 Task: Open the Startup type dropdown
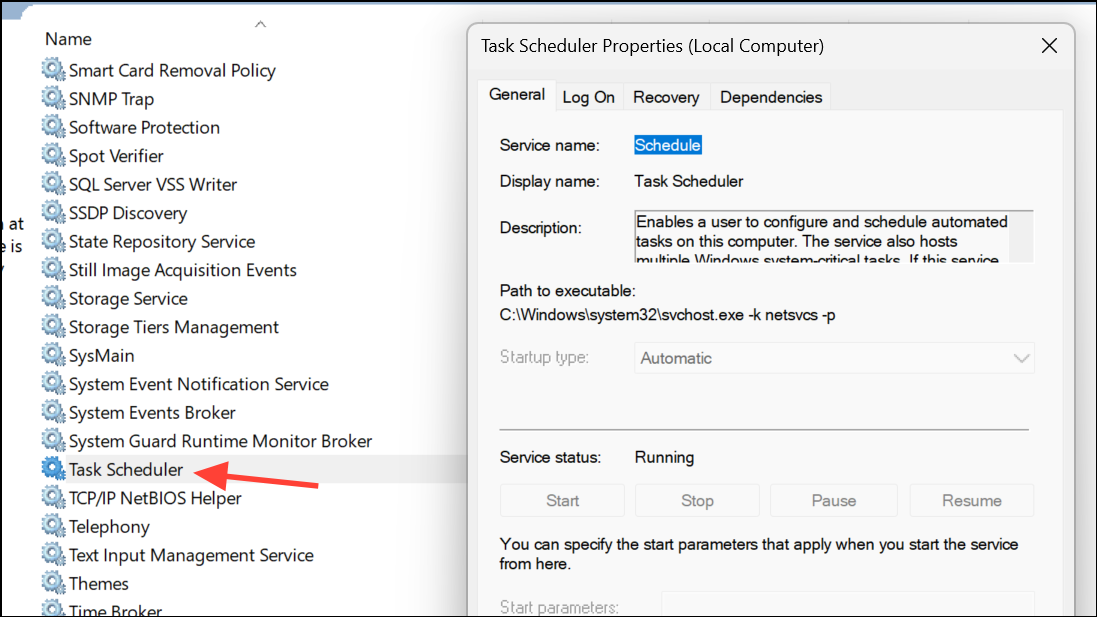click(x=835, y=357)
